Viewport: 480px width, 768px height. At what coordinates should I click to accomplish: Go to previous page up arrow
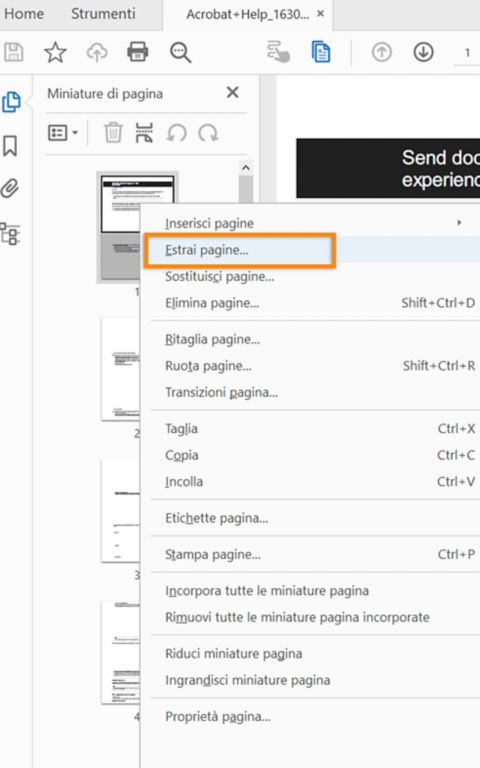point(382,52)
